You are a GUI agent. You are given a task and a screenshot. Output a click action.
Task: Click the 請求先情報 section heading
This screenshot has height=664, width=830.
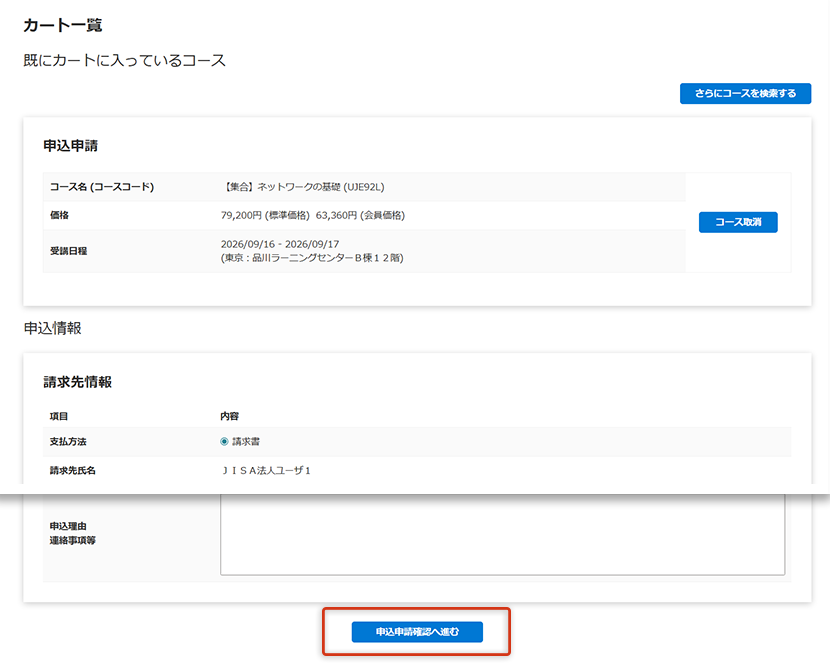tap(78, 382)
